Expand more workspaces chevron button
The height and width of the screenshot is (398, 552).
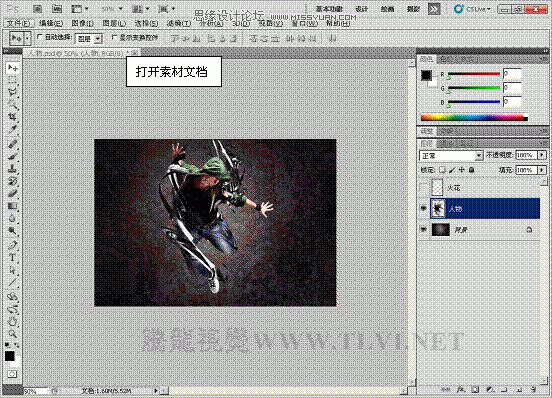click(x=434, y=9)
